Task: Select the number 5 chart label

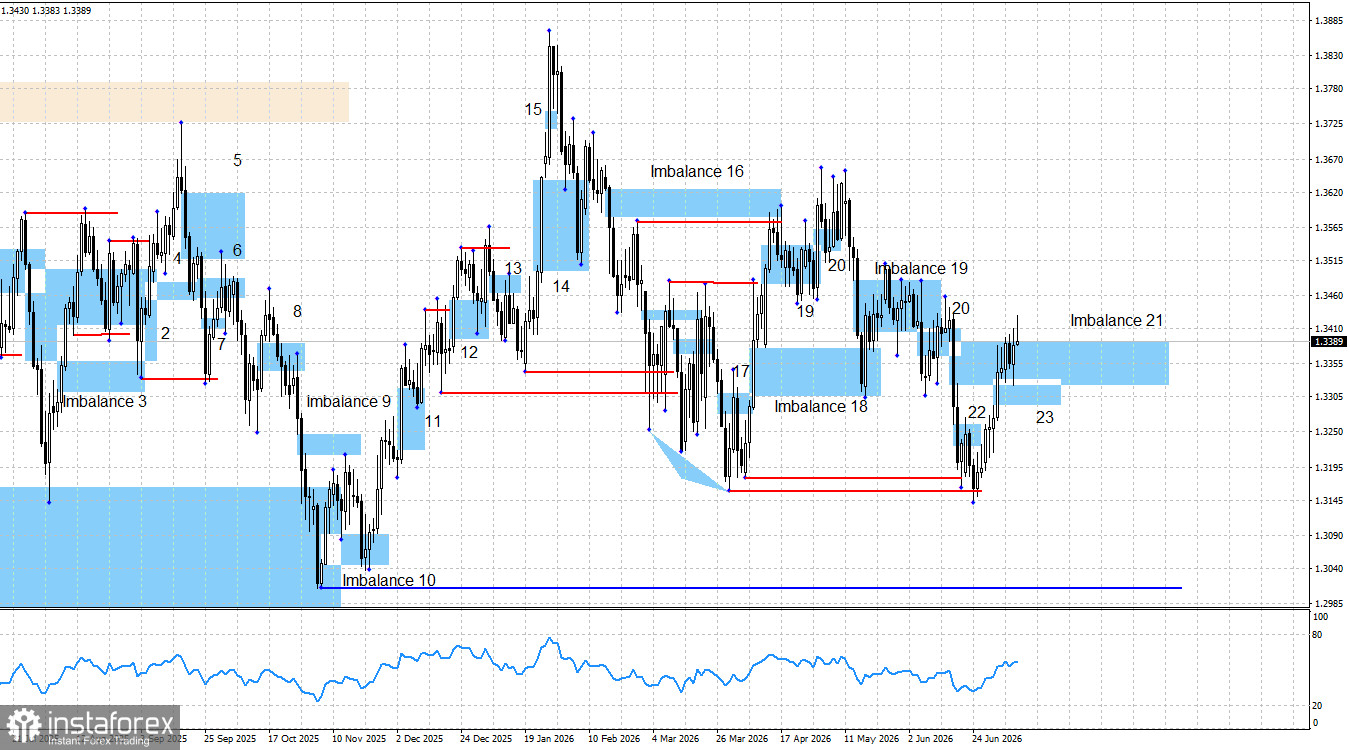Action: pos(238,160)
